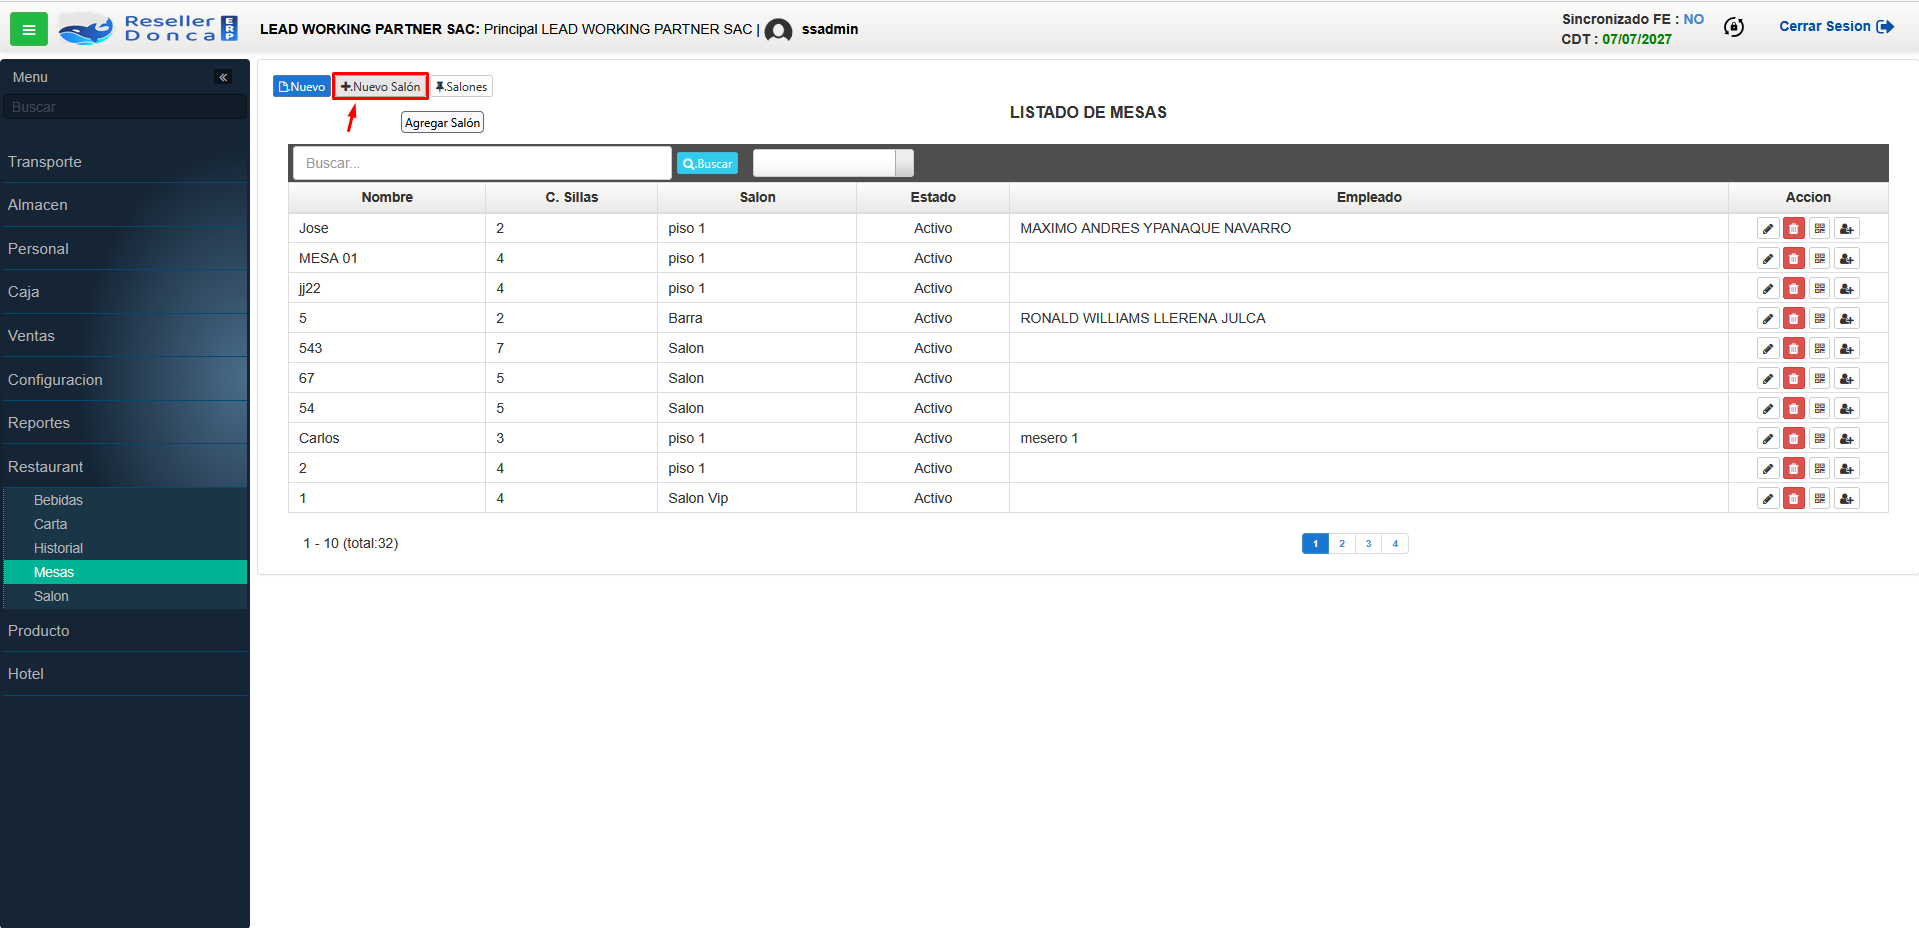The width and height of the screenshot is (1919, 928).
Task: Select the highlighted Mesas menu item
Action: pos(125,572)
